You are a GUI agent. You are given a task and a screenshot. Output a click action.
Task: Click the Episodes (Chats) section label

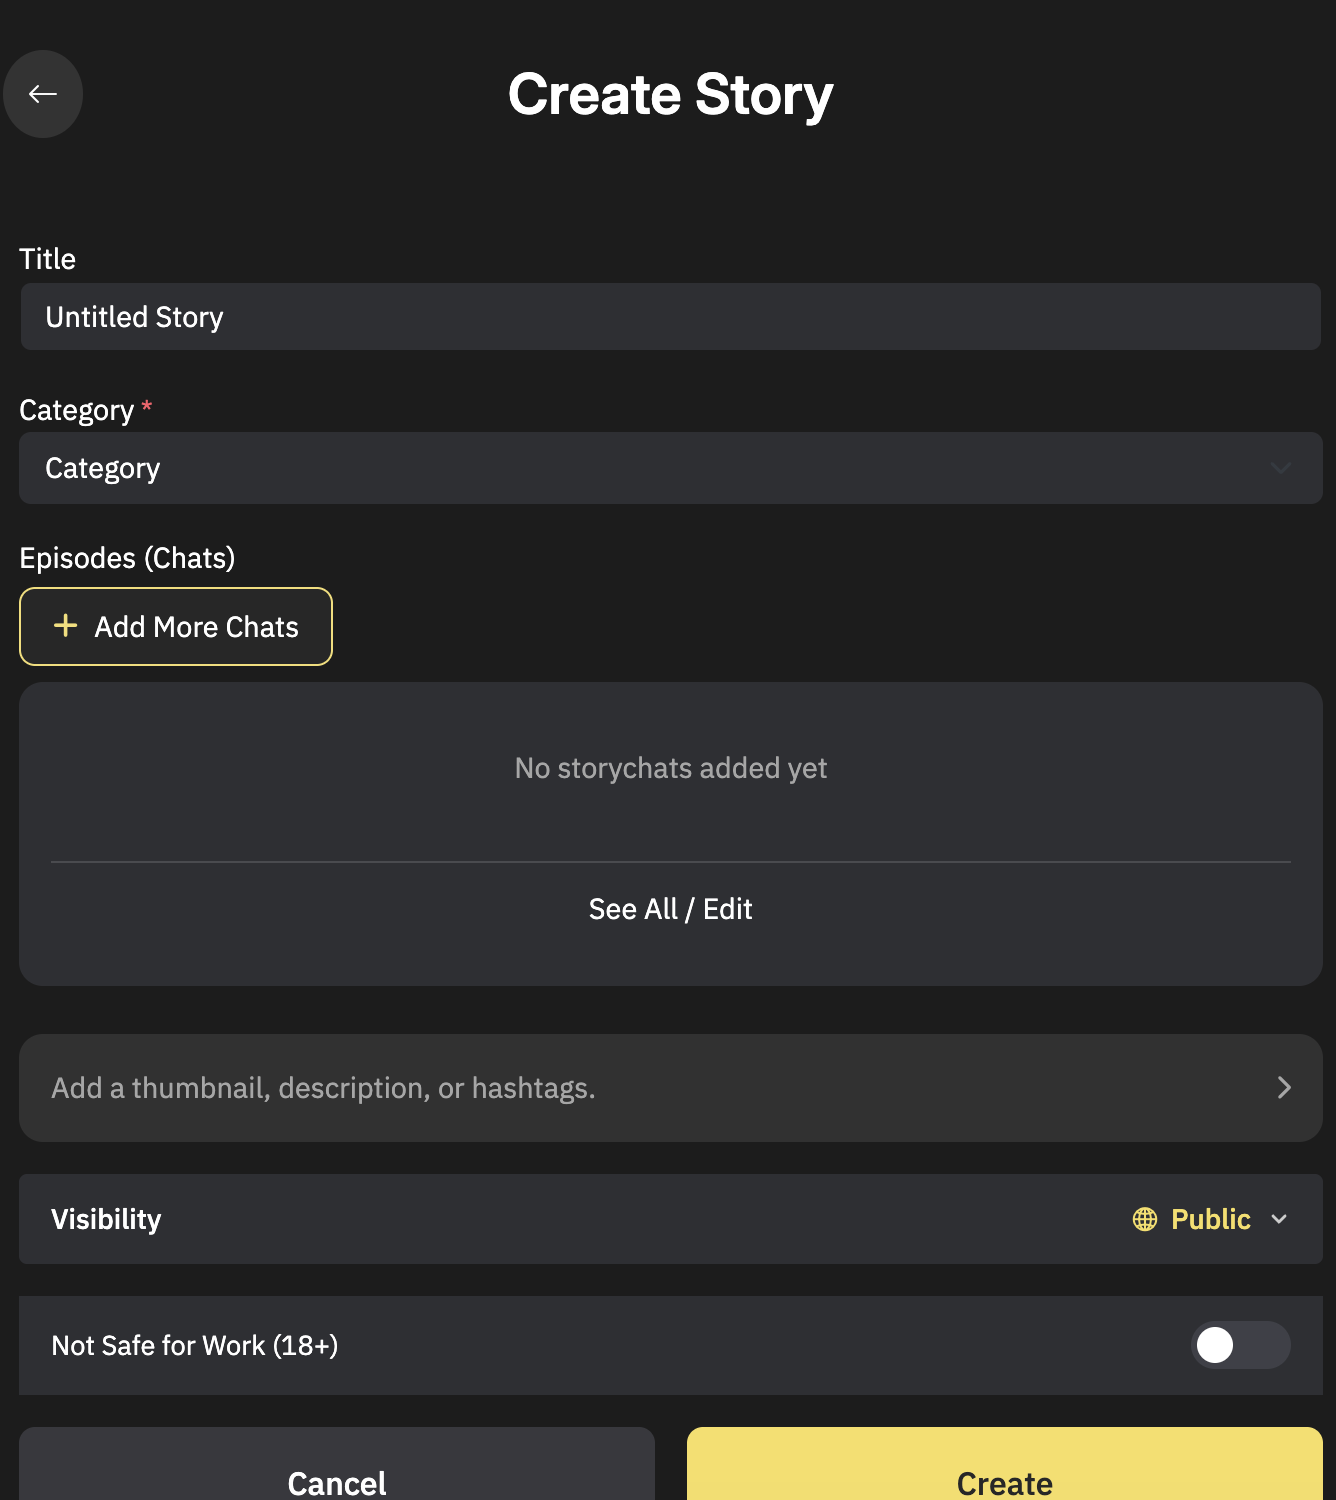click(x=127, y=558)
